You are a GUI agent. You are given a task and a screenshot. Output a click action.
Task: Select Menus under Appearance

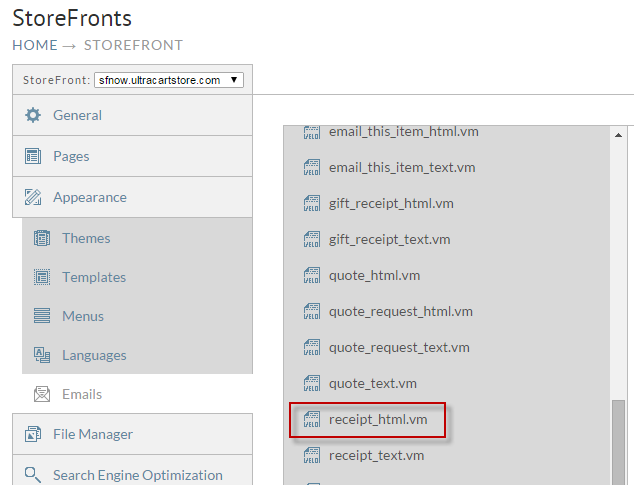(137, 316)
